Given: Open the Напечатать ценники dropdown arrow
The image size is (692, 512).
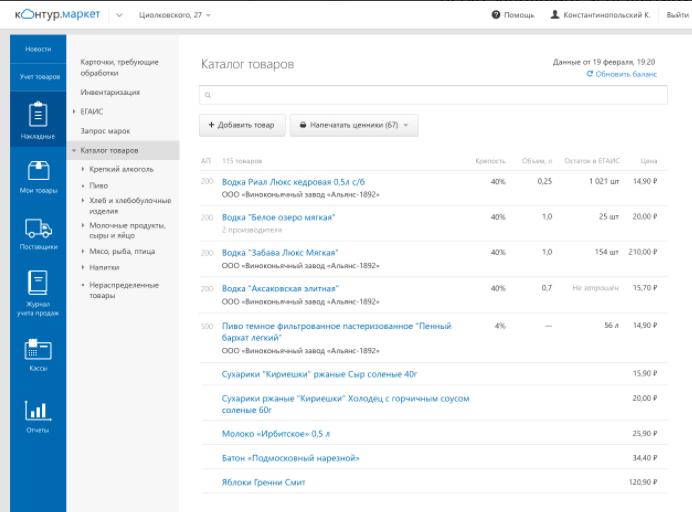Looking at the screenshot, I should coord(406,125).
